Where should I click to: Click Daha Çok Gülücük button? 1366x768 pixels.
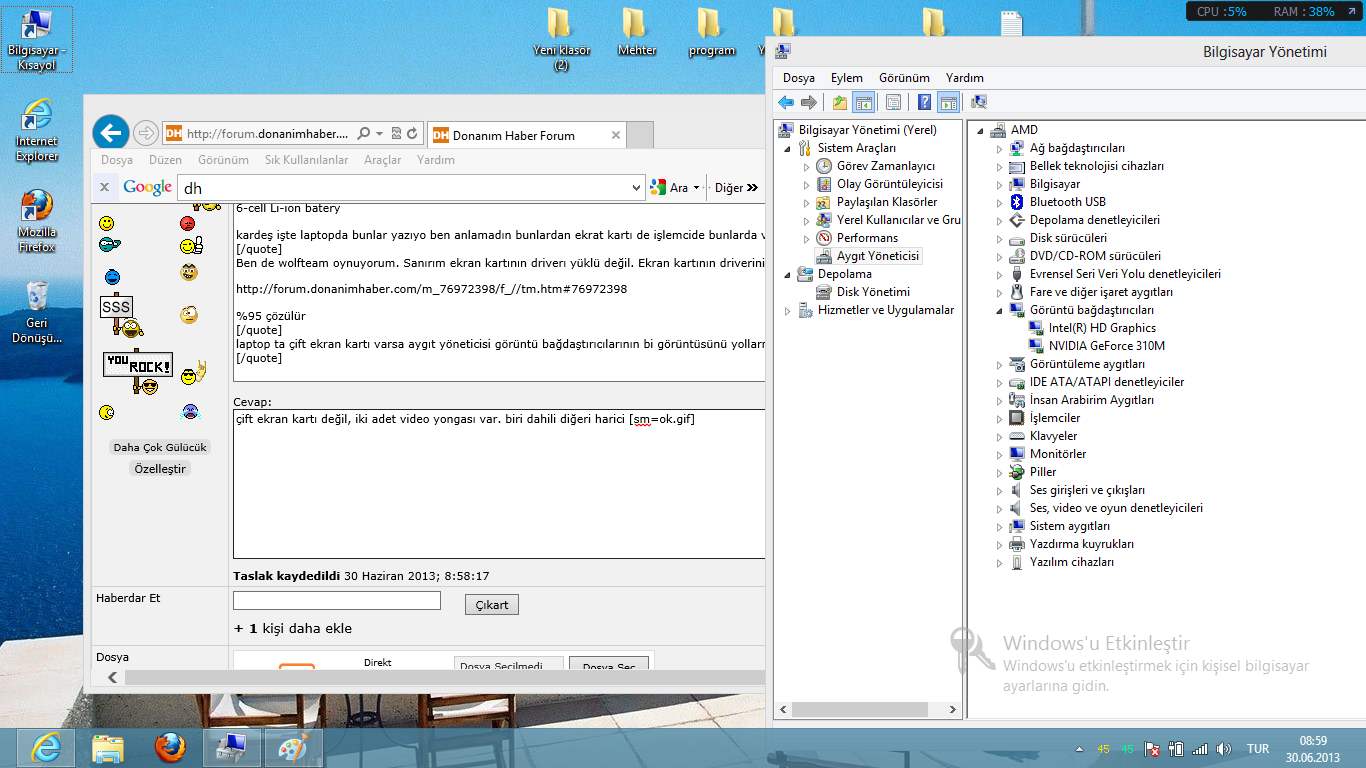point(160,448)
